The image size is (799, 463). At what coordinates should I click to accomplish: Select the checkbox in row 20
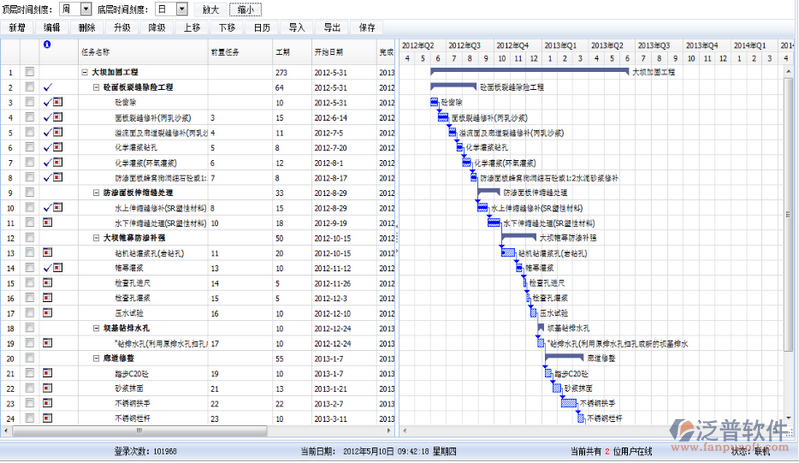coord(29,358)
